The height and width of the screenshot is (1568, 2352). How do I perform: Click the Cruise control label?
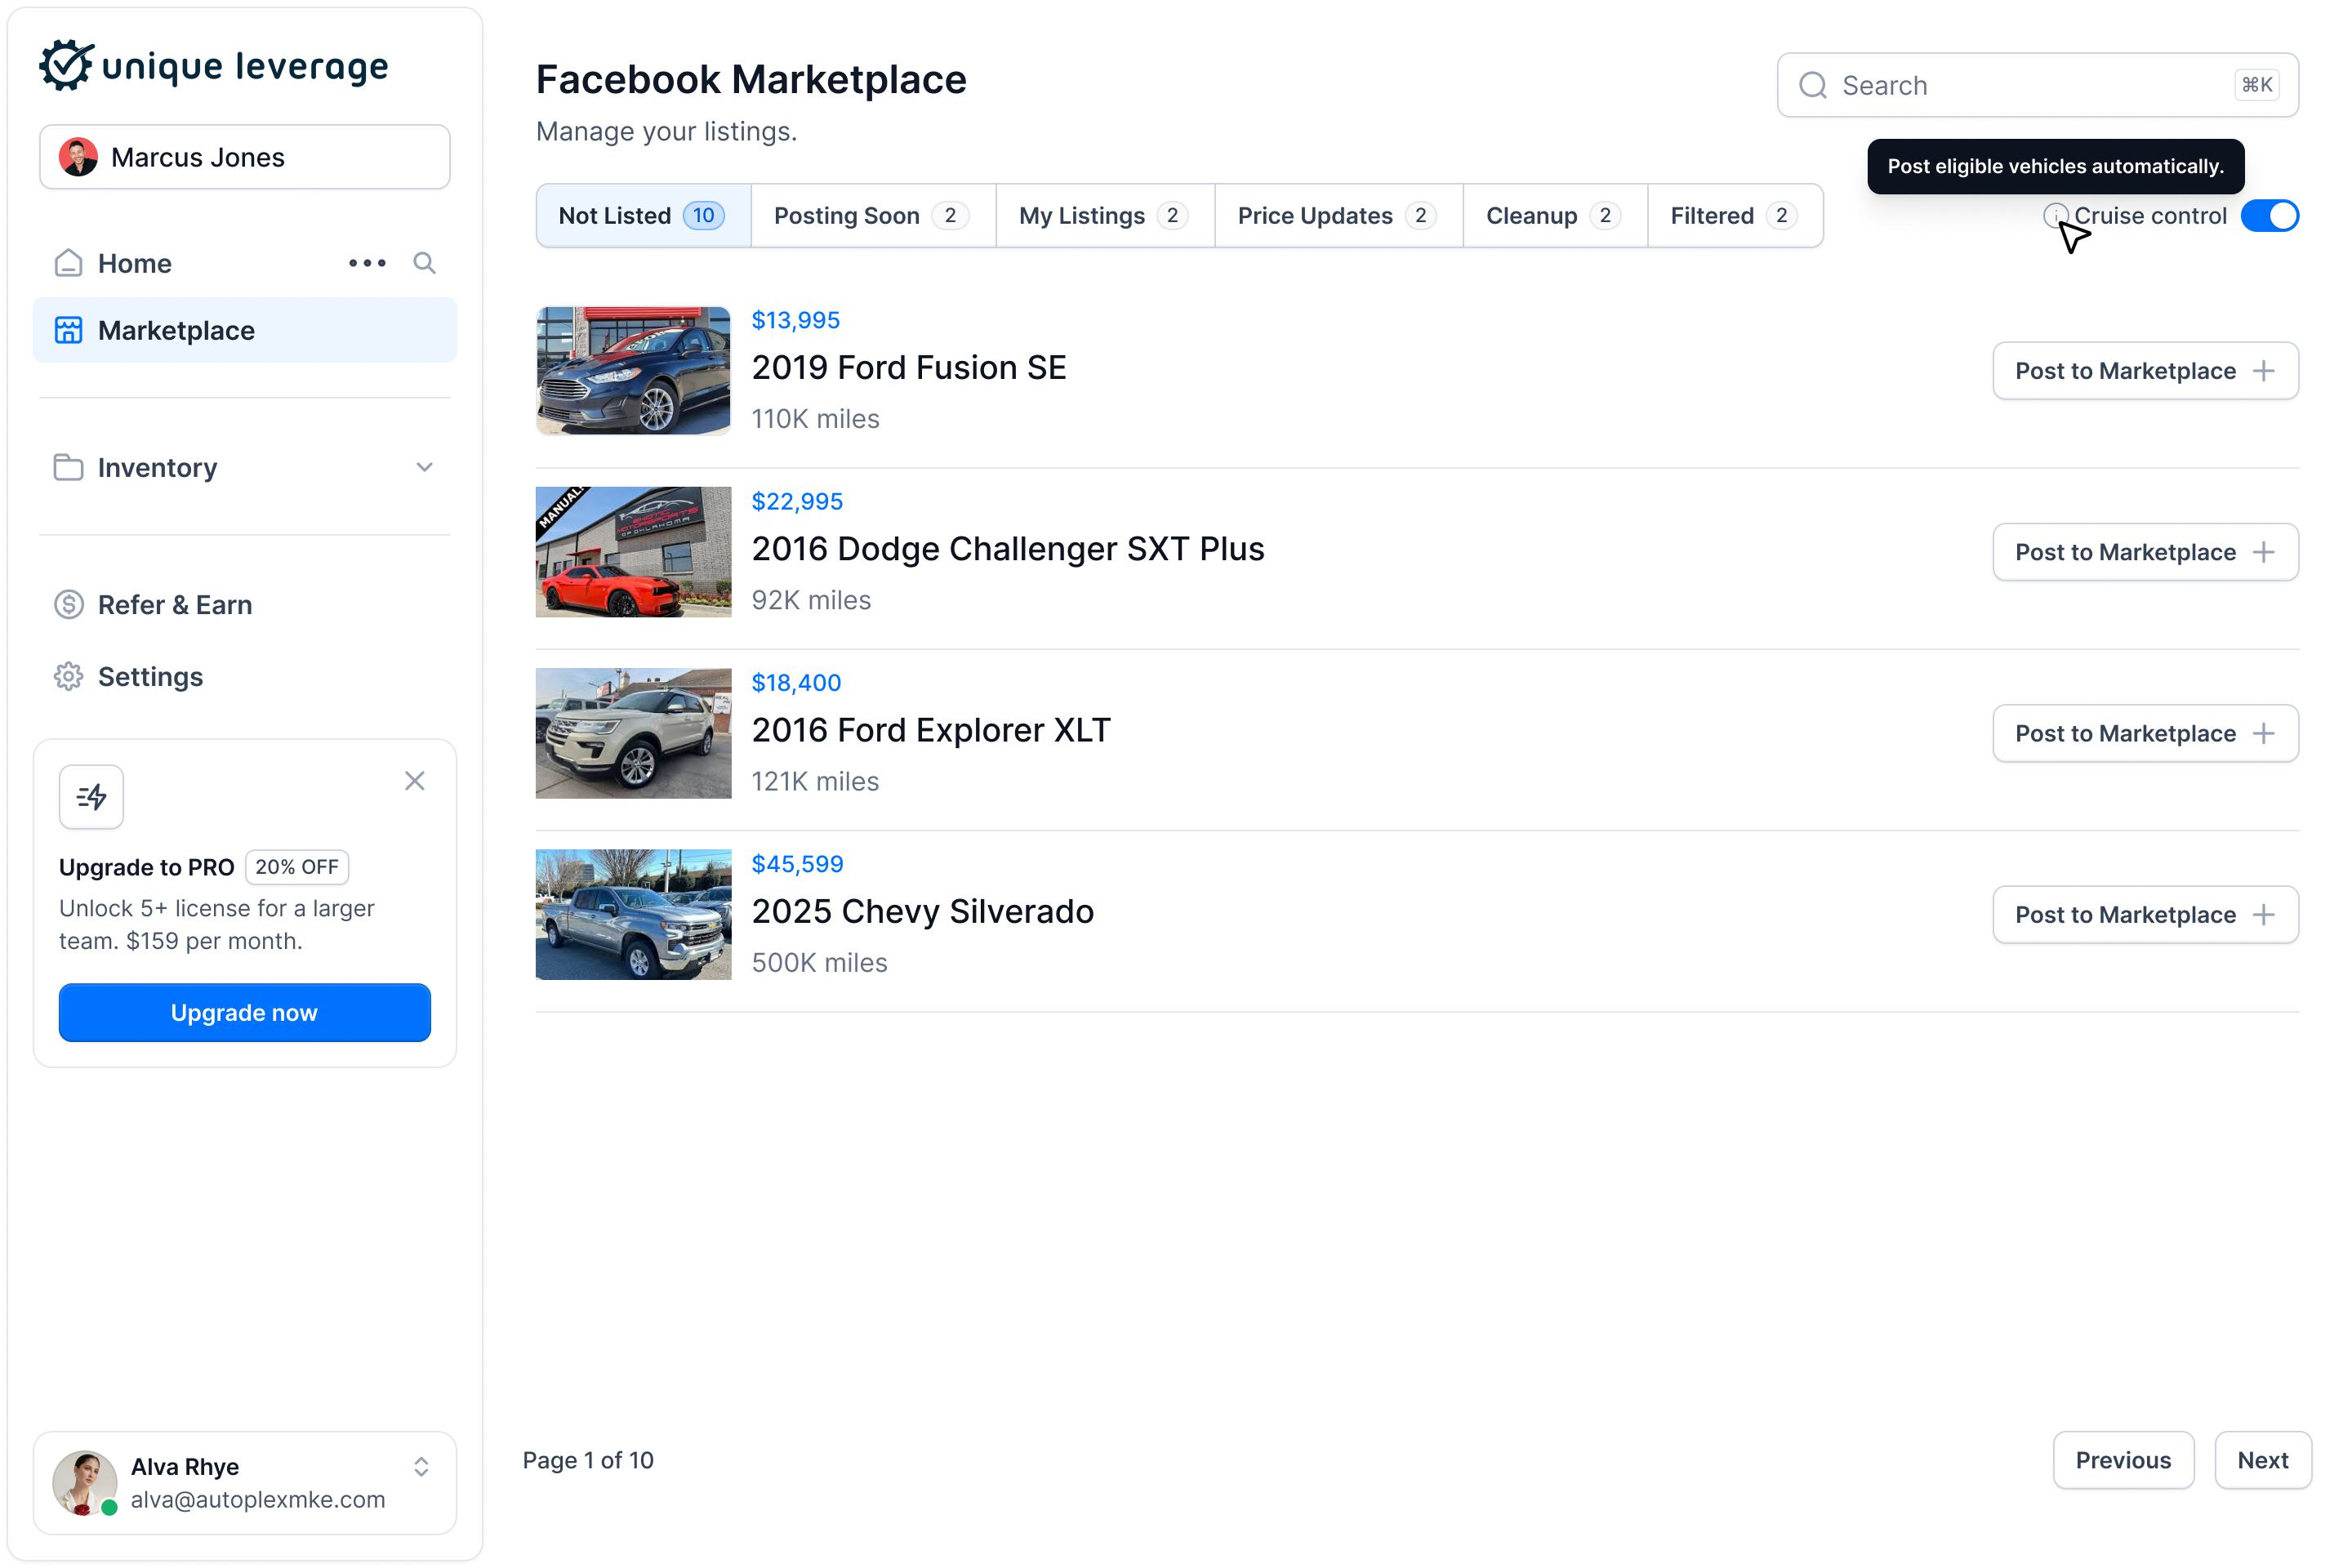[2150, 216]
